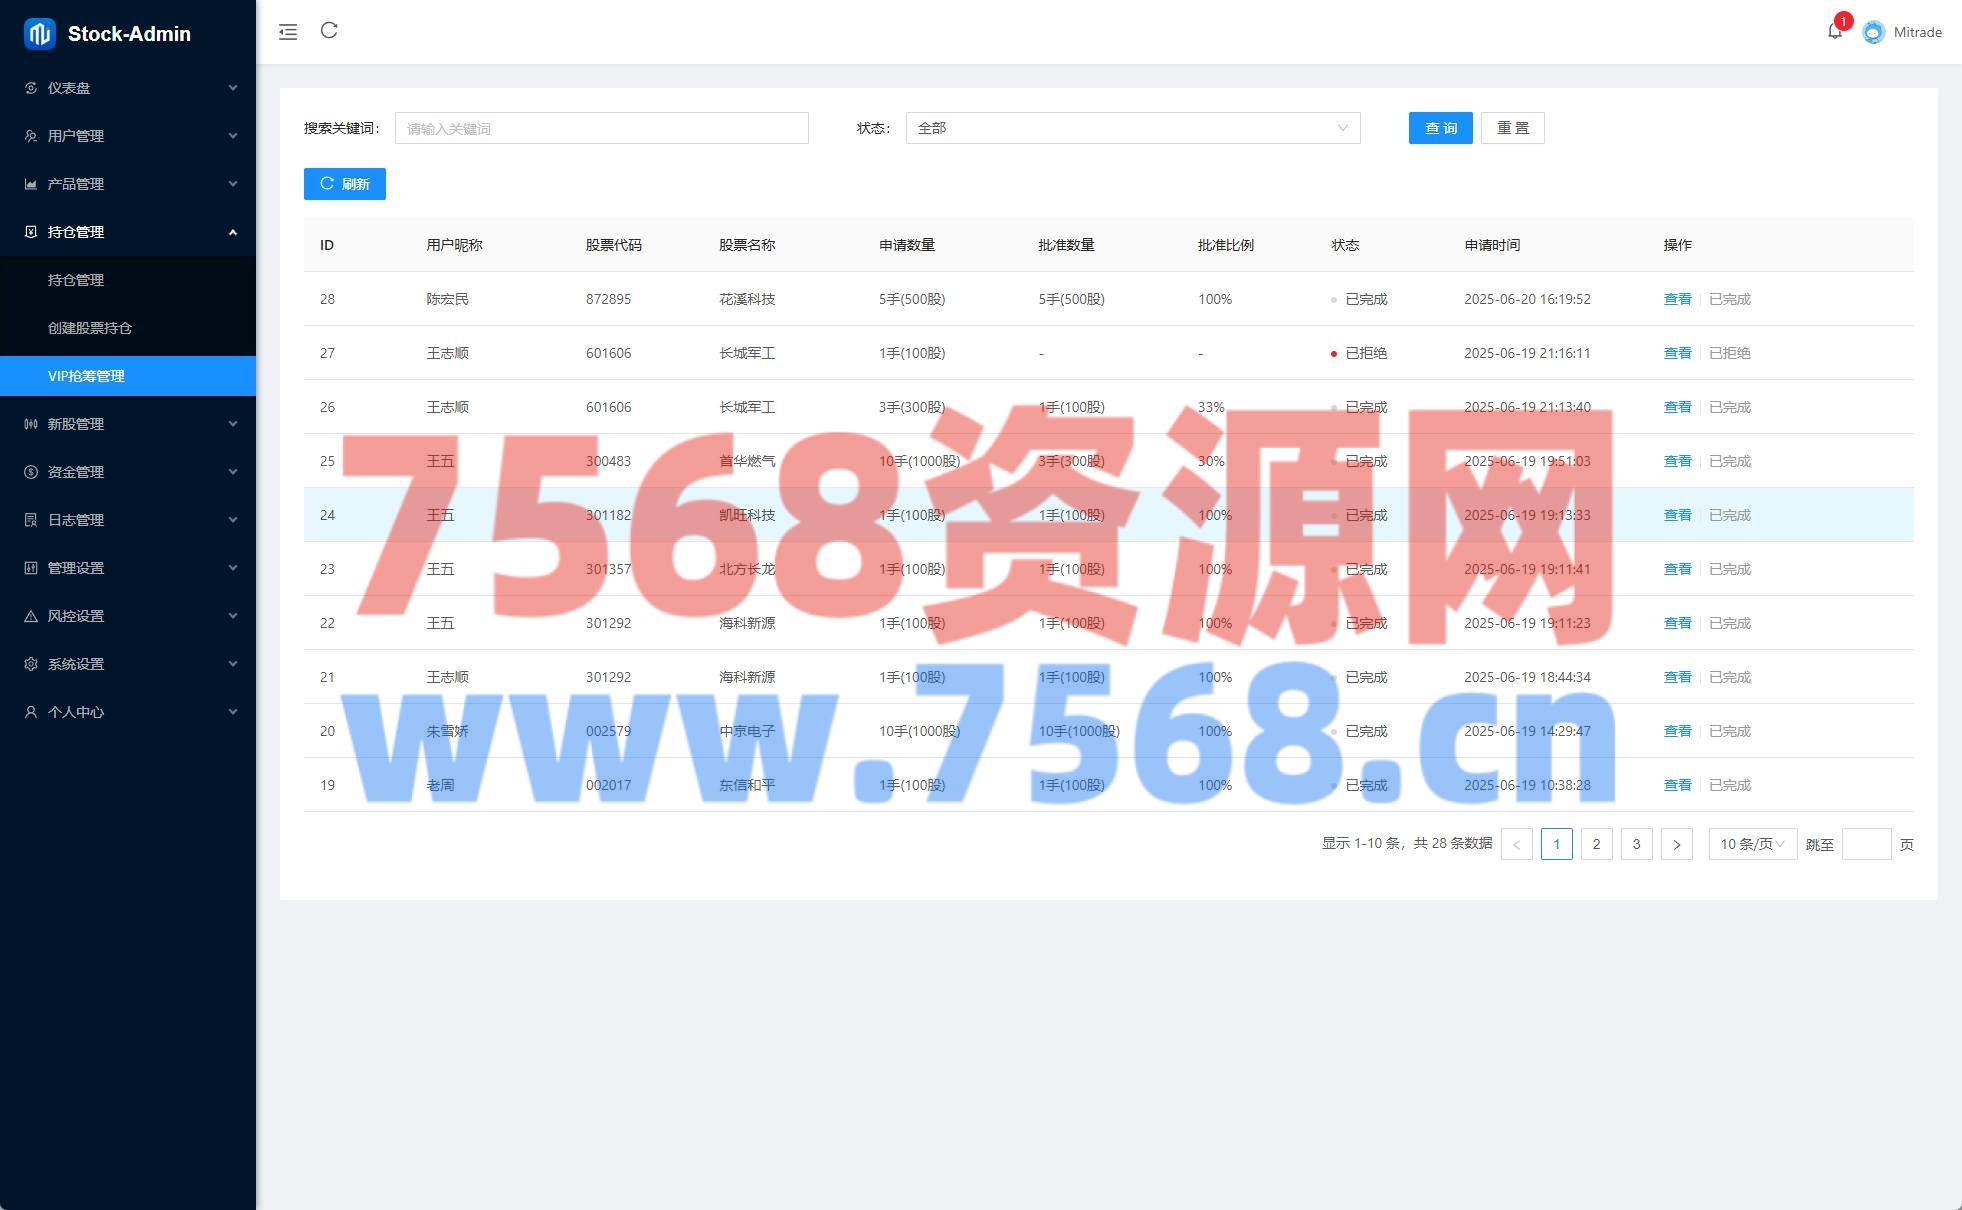Click the 仪表盘 dashboard sidebar icon
Screen dimensions: 1962x1210
pyautogui.click(x=31, y=88)
